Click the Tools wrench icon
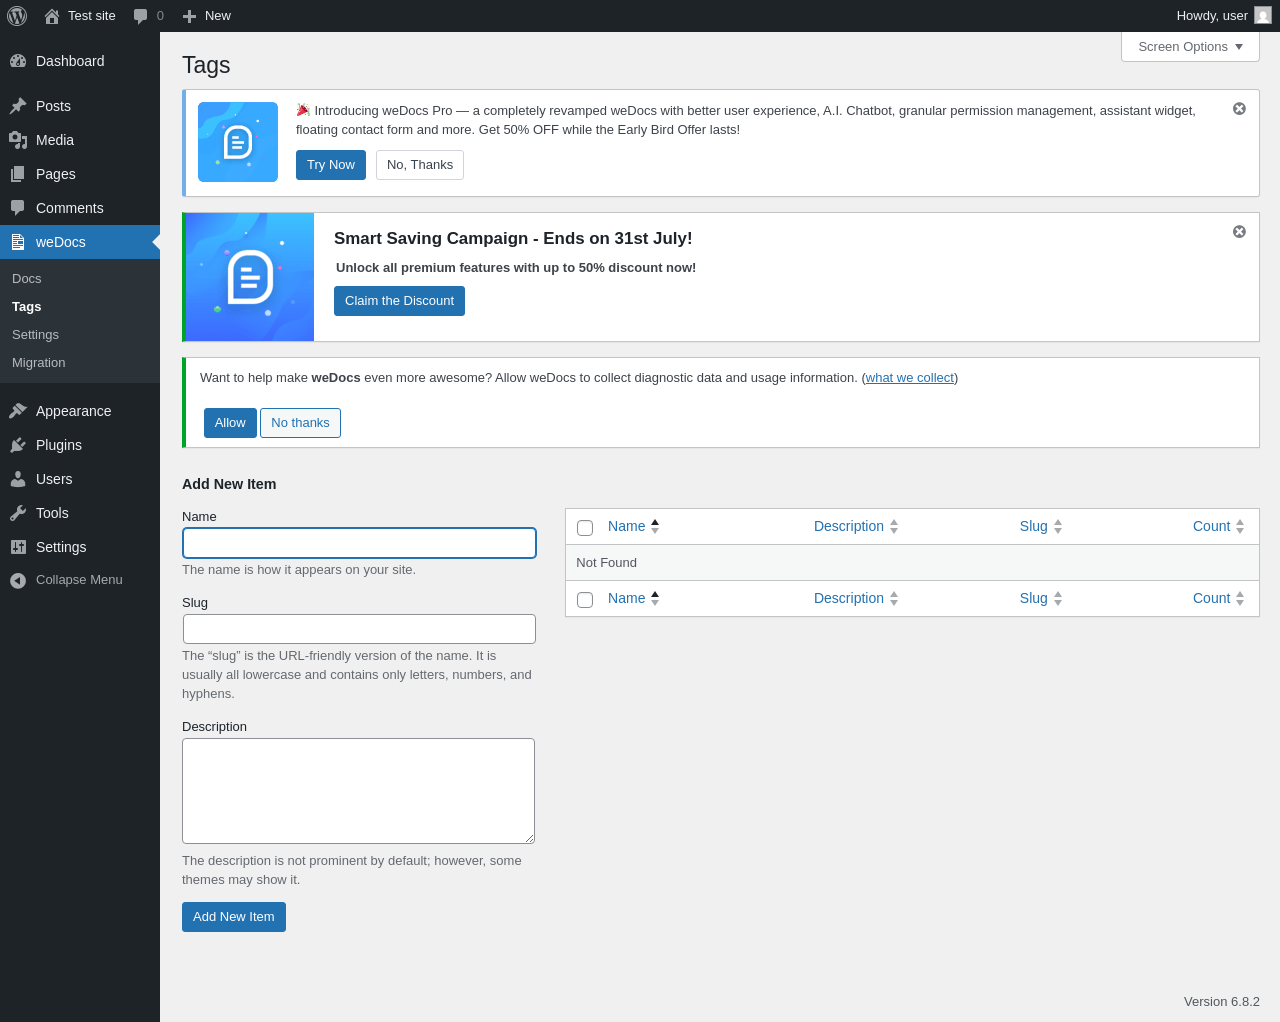The height and width of the screenshot is (1022, 1280). pyautogui.click(x=18, y=513)
